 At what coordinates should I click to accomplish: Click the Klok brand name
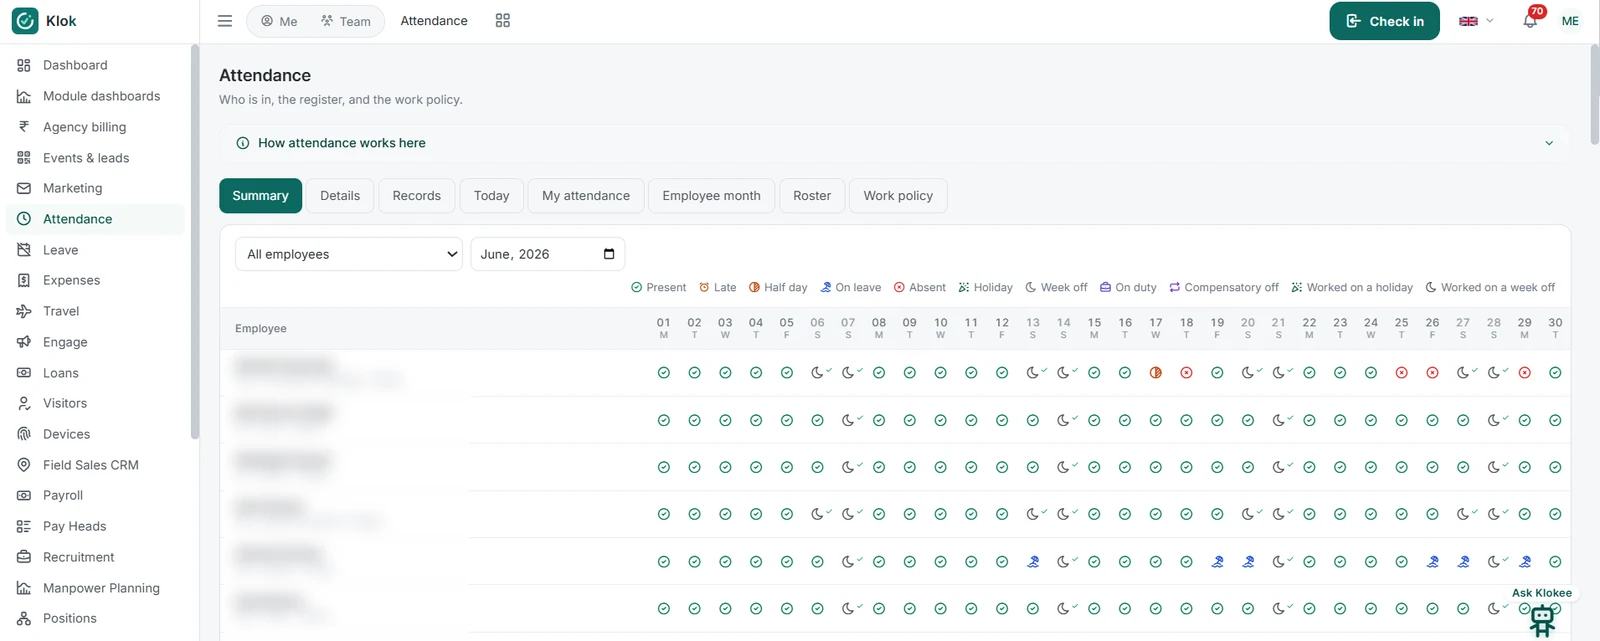tap(61, 21)
